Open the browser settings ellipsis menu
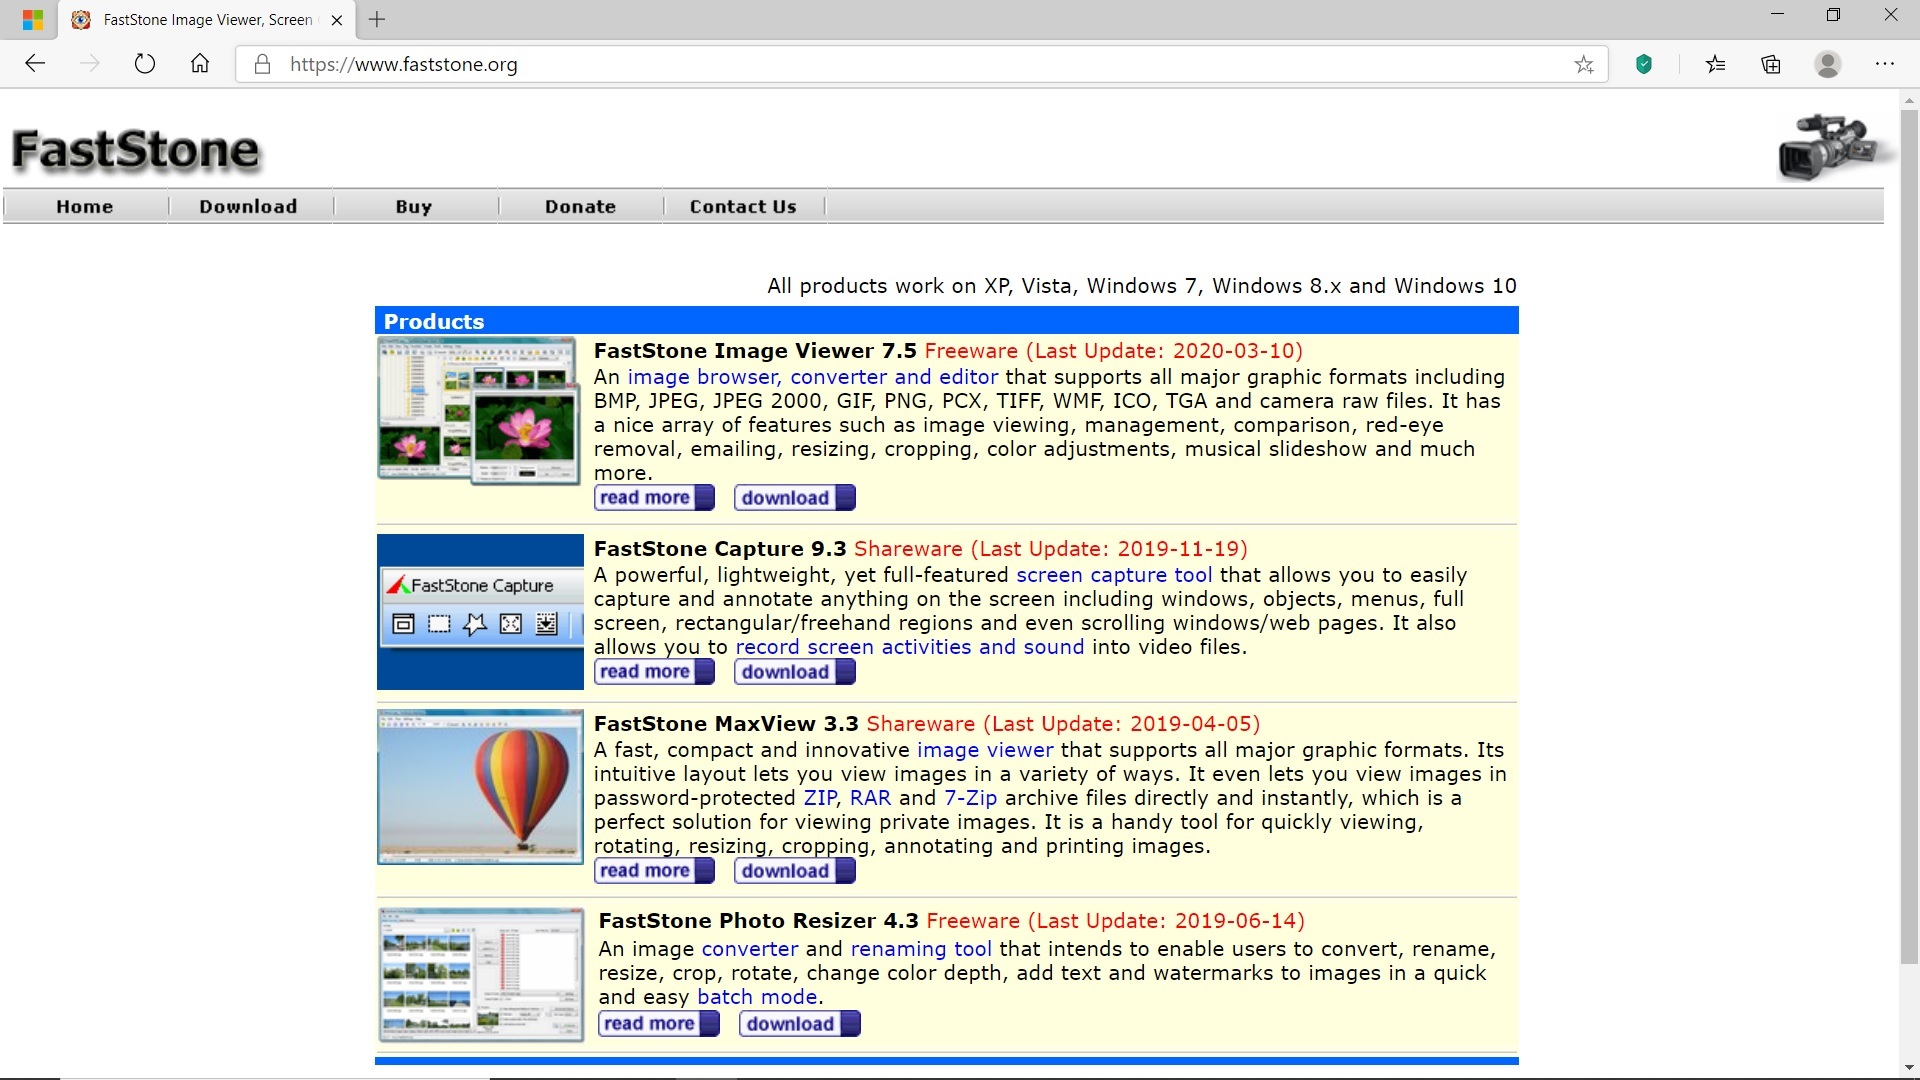This screenshot has height=1080, width=1920. tap(1884, 64)
